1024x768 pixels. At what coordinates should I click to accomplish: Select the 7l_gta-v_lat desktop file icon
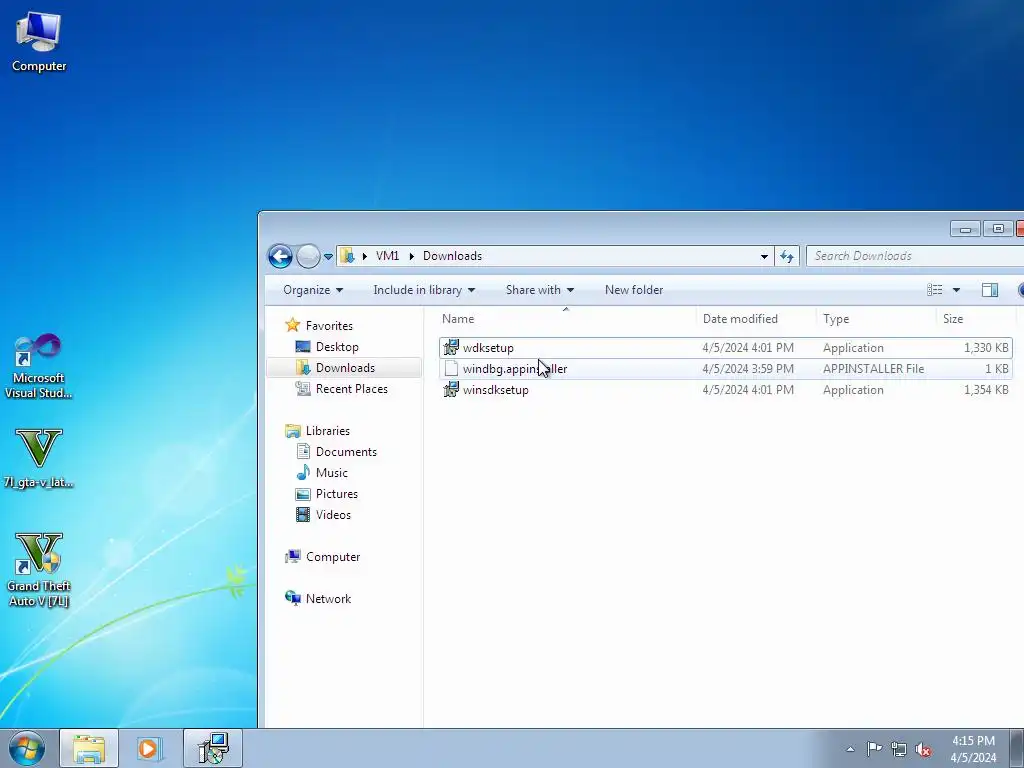39,458
